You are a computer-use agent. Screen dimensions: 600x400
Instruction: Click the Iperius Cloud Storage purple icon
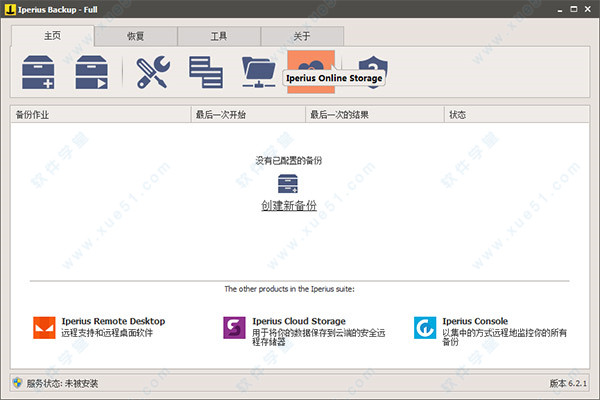coord(235,328)
